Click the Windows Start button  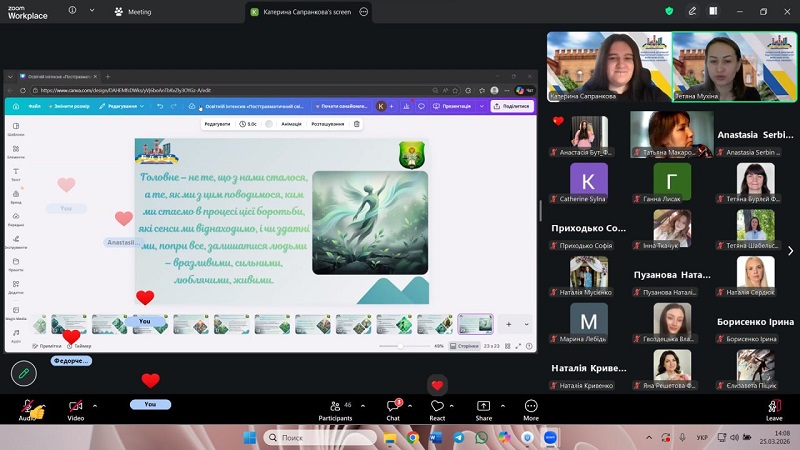pos(251,438)
